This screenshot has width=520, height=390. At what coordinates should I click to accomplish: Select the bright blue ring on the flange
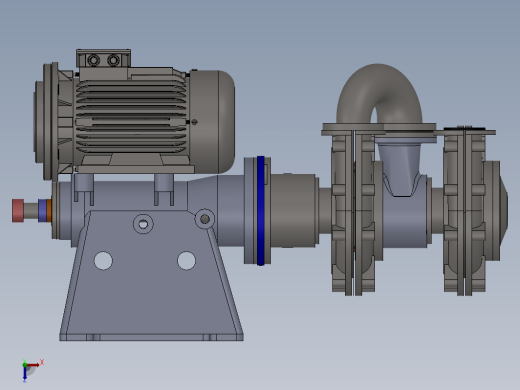(x=261, y=211)
